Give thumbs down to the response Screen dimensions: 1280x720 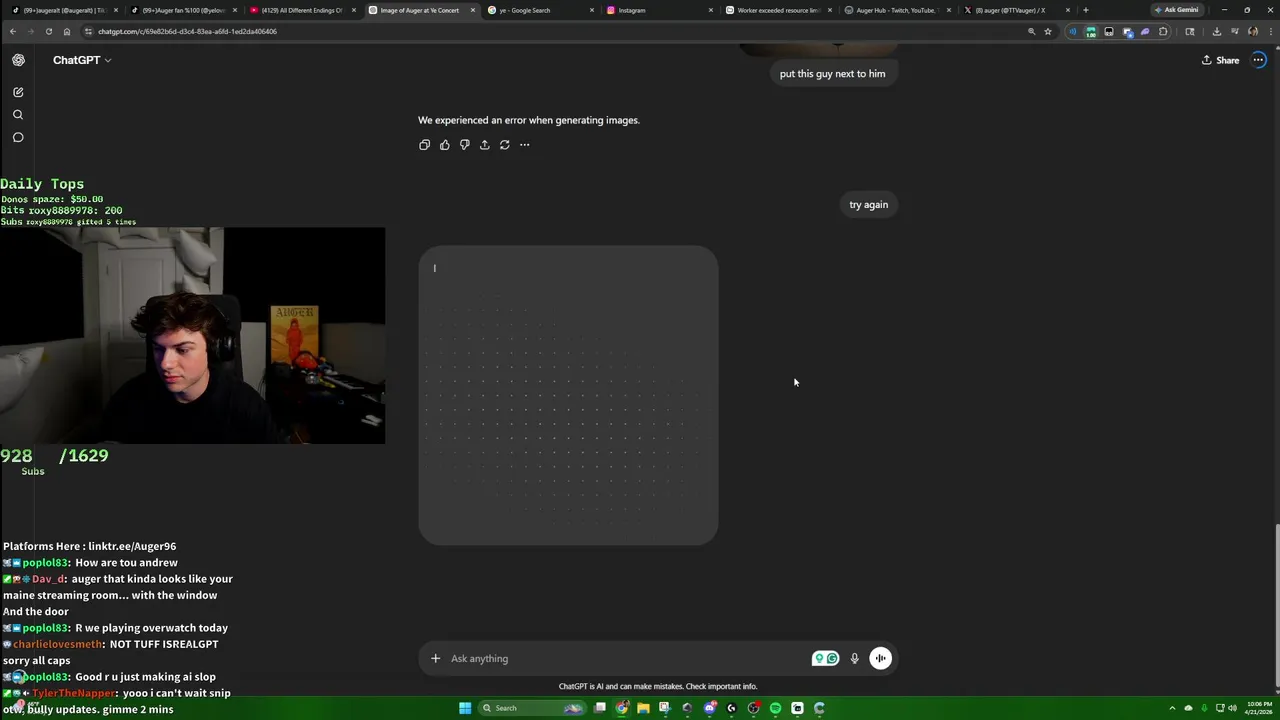pyautogui.click(x=465, y=145)
